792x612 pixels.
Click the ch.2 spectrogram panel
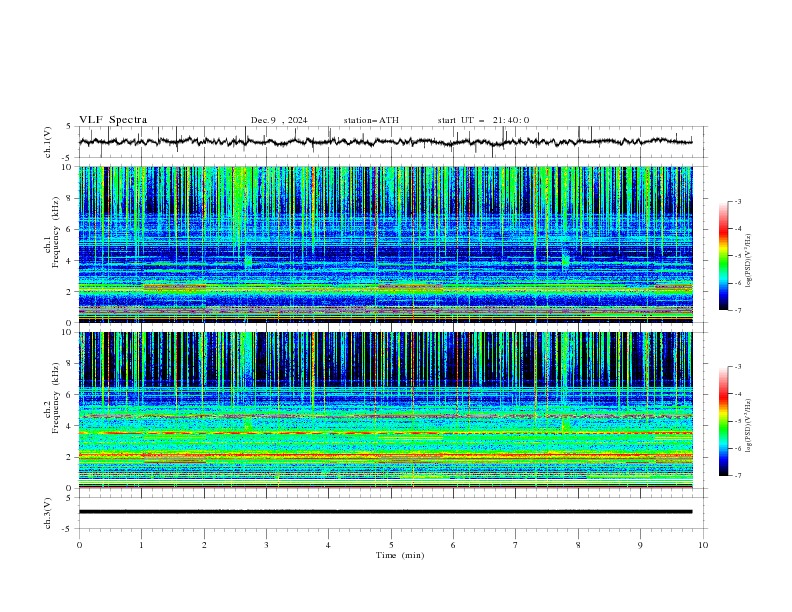coord(385,410)
